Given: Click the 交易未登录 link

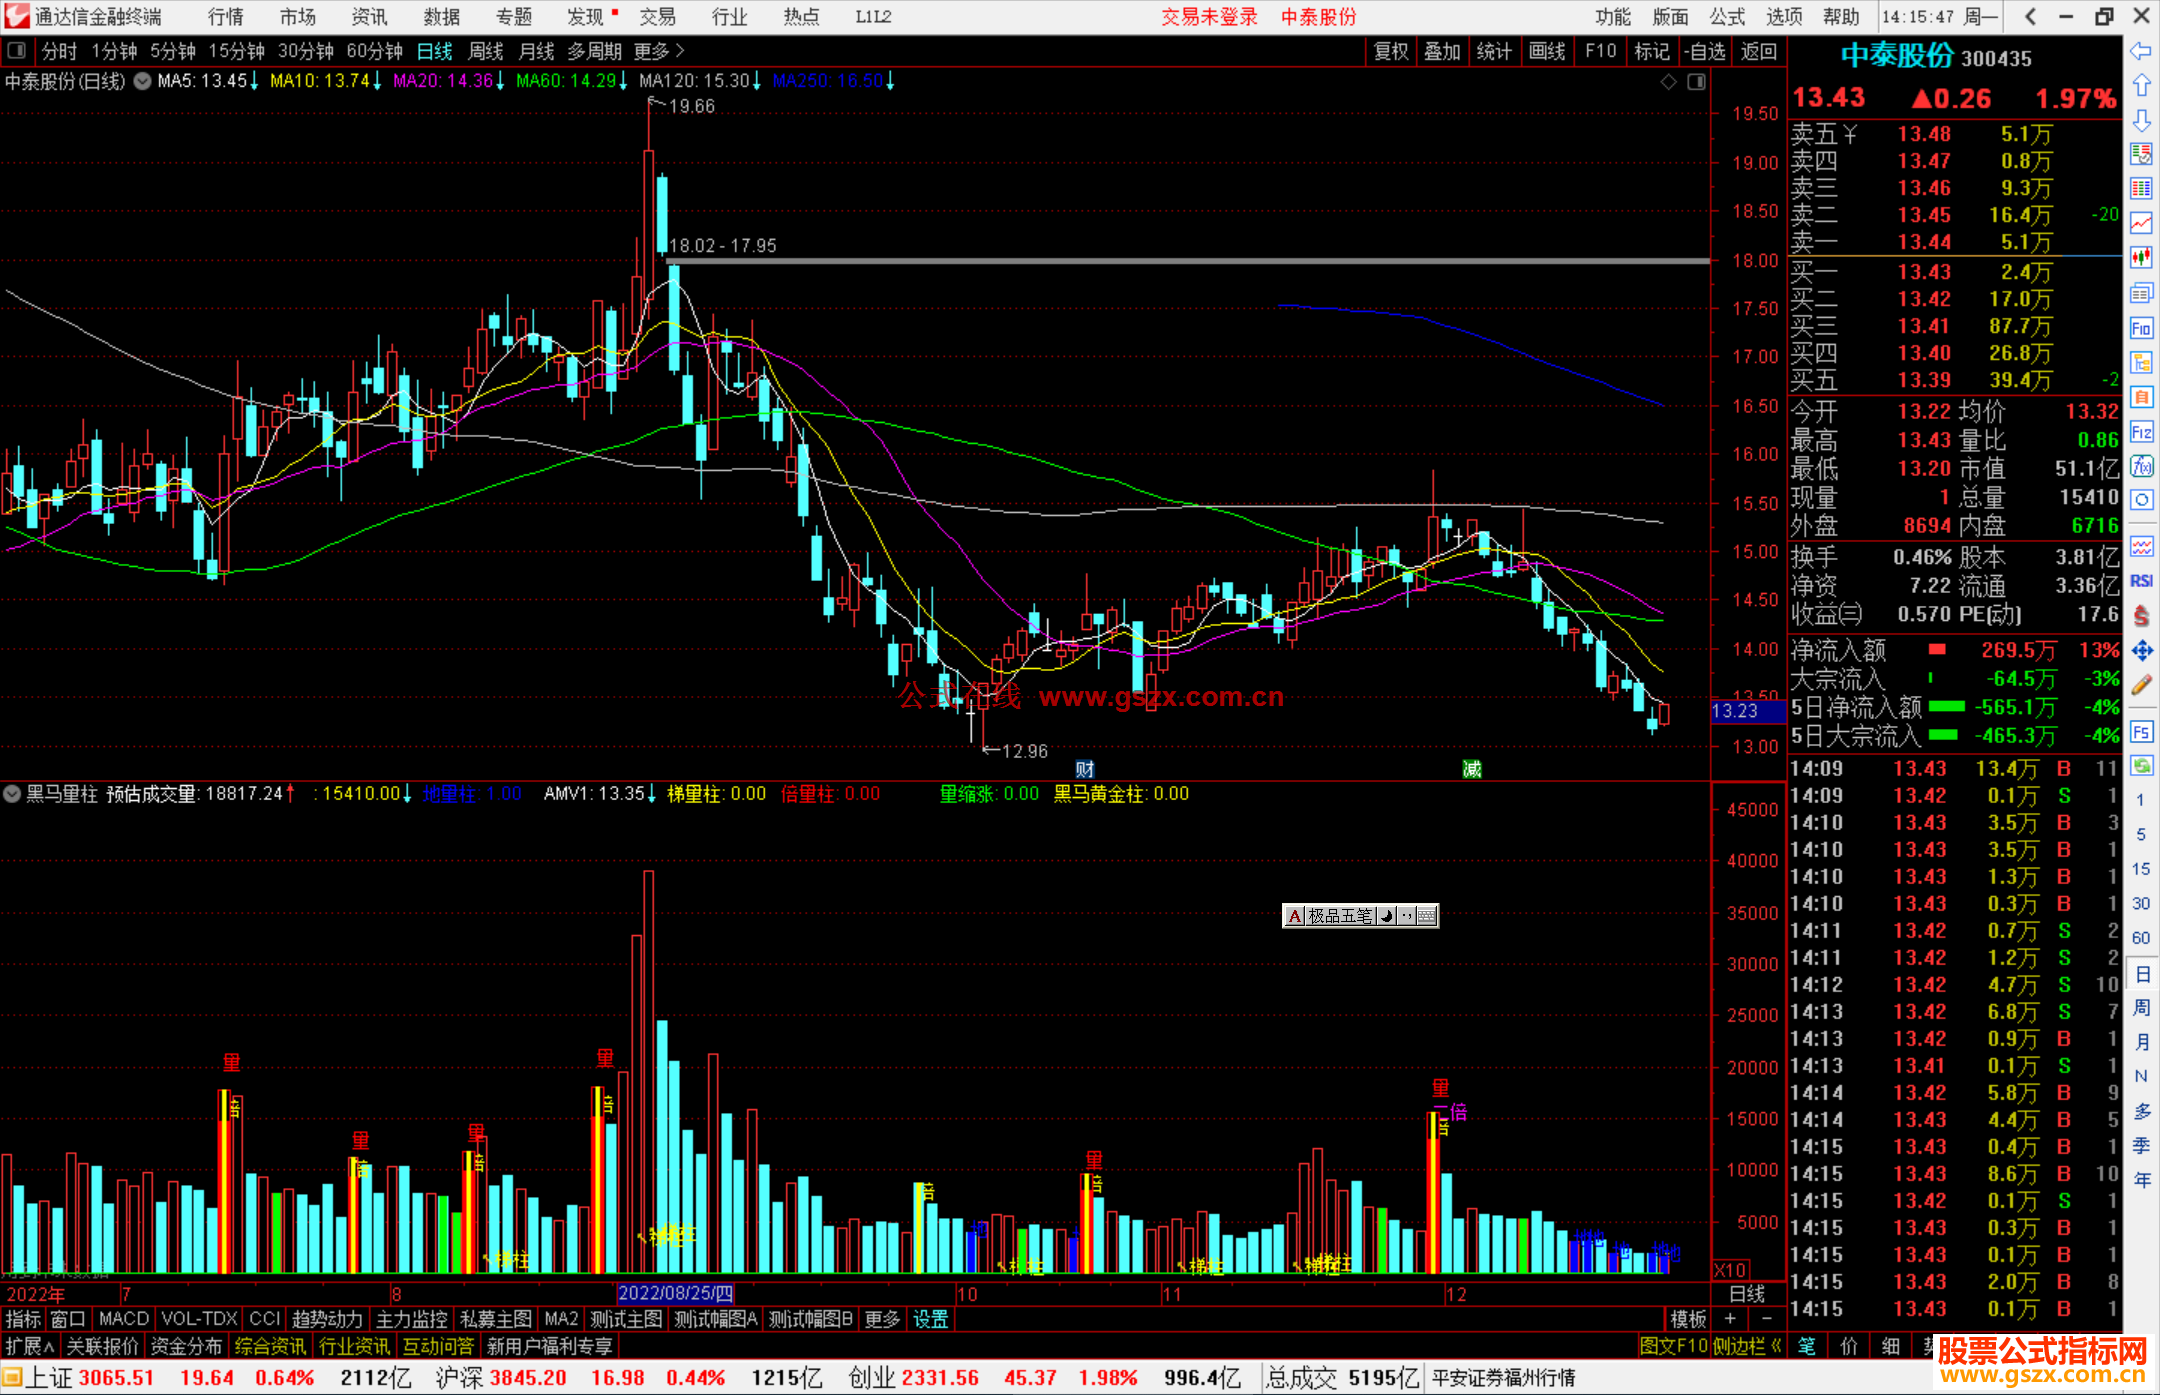Looking at the screenshot, I should click(x=1209, y=17).
